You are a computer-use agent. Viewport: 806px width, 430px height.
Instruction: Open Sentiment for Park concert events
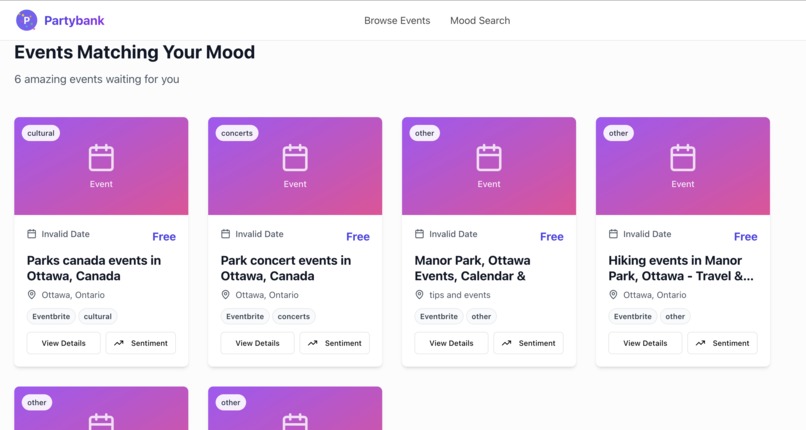[x=335, y=343]
